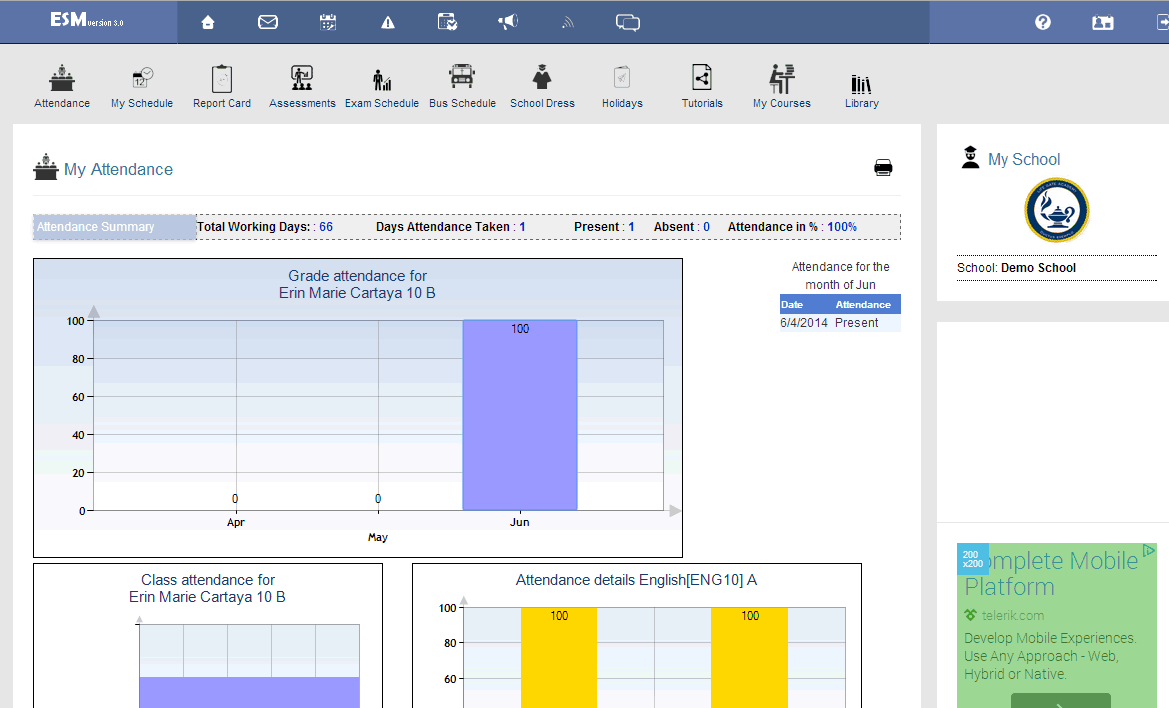Click the Attendance column header in month table
Screen dimensions: 1169x708
click(x=863, y=304)
